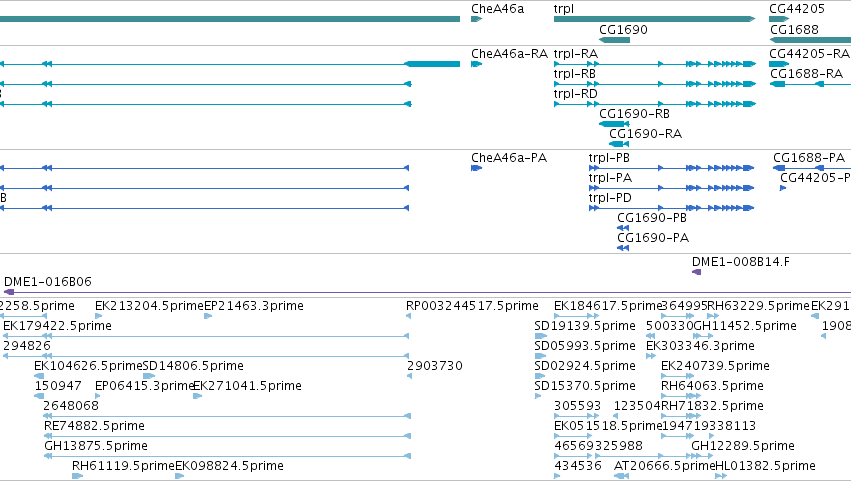
Task: Click the trpl gene bar
Action: point(654,19)
